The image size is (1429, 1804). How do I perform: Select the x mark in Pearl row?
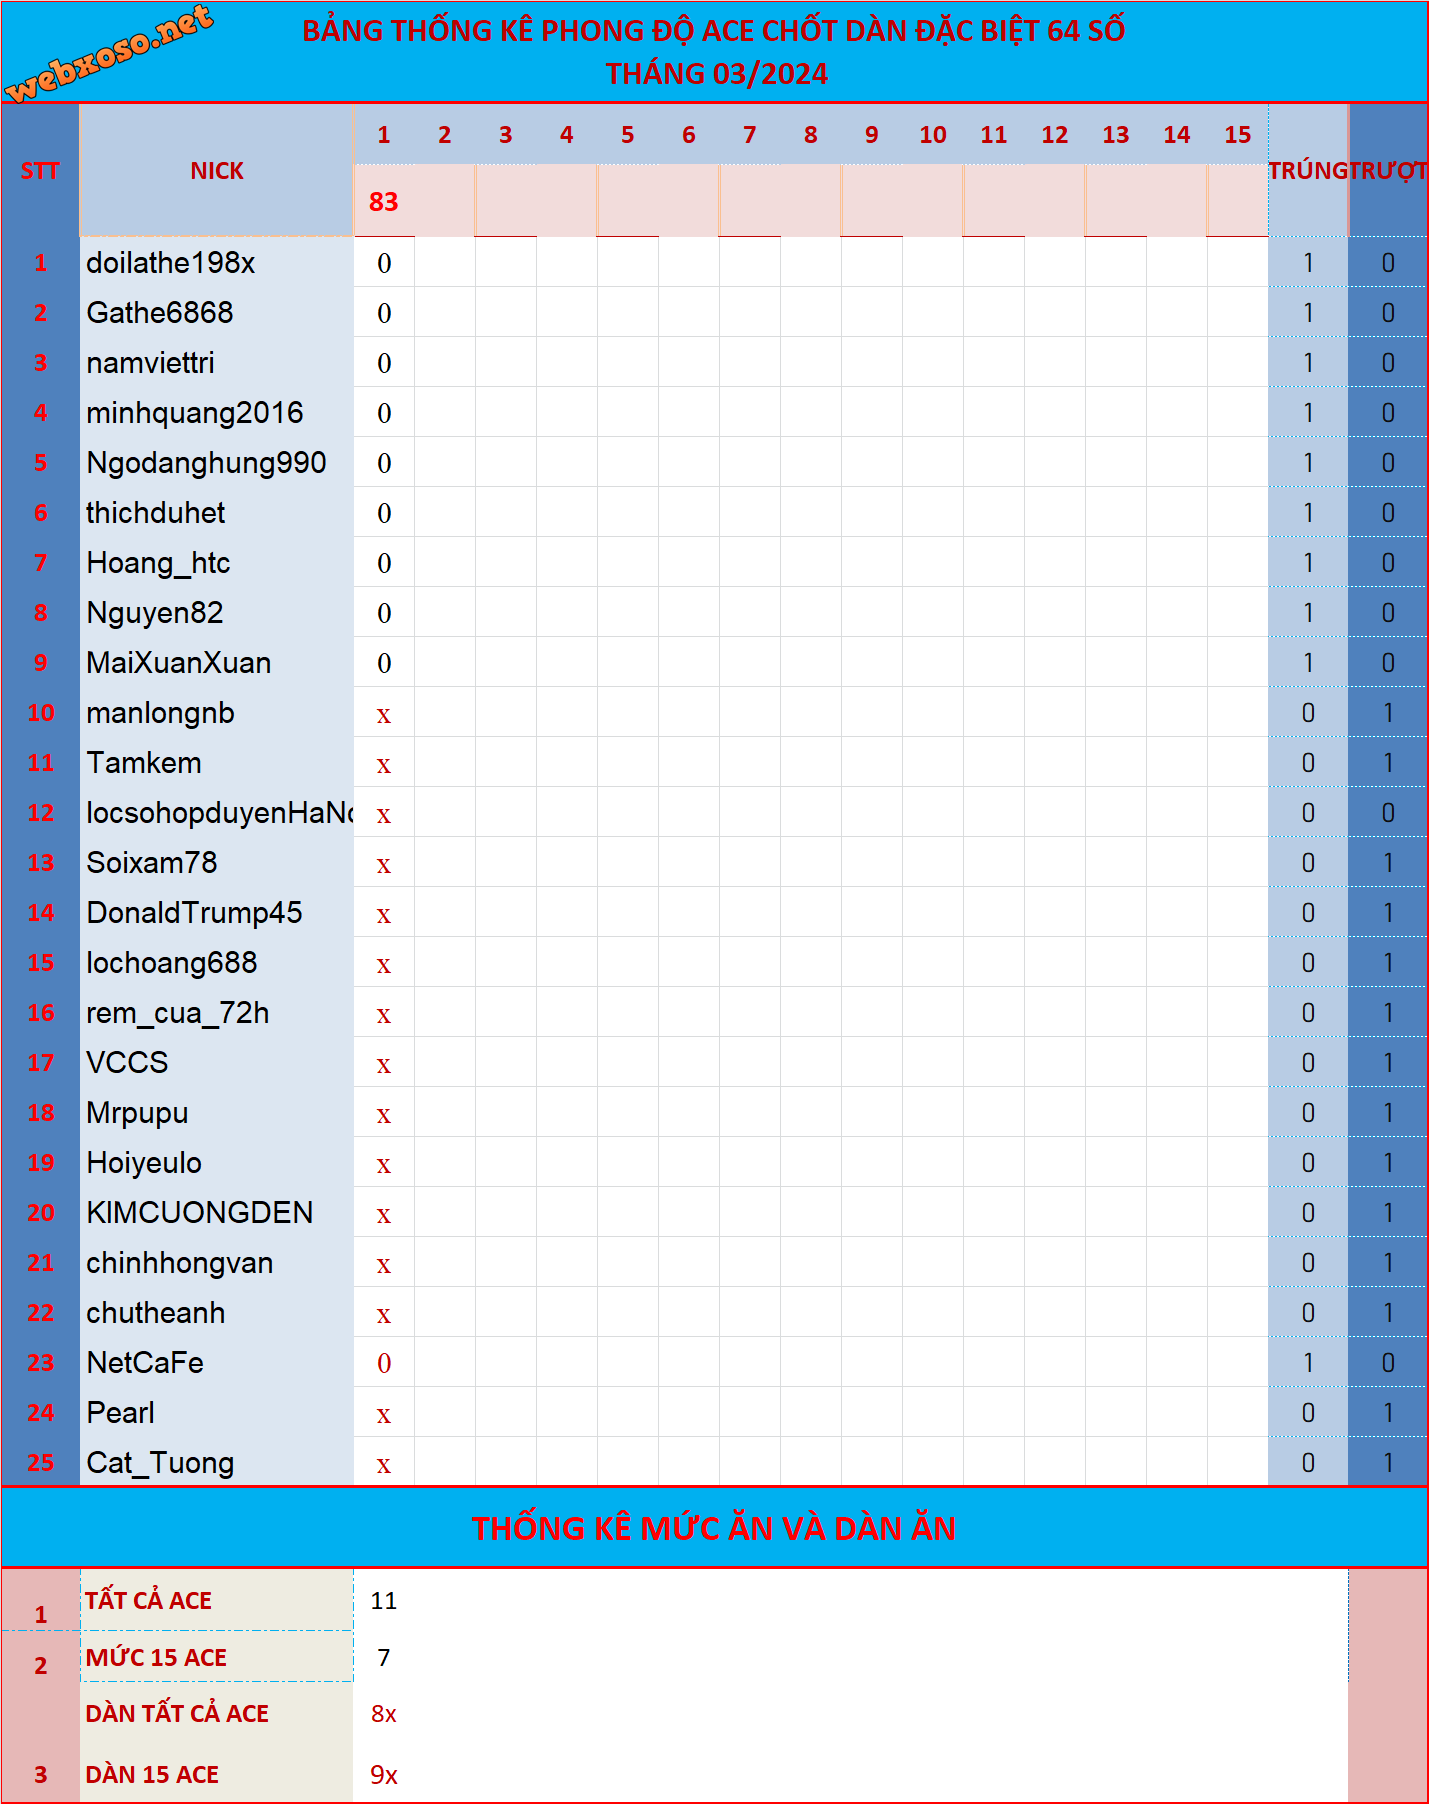[384, 1415]
